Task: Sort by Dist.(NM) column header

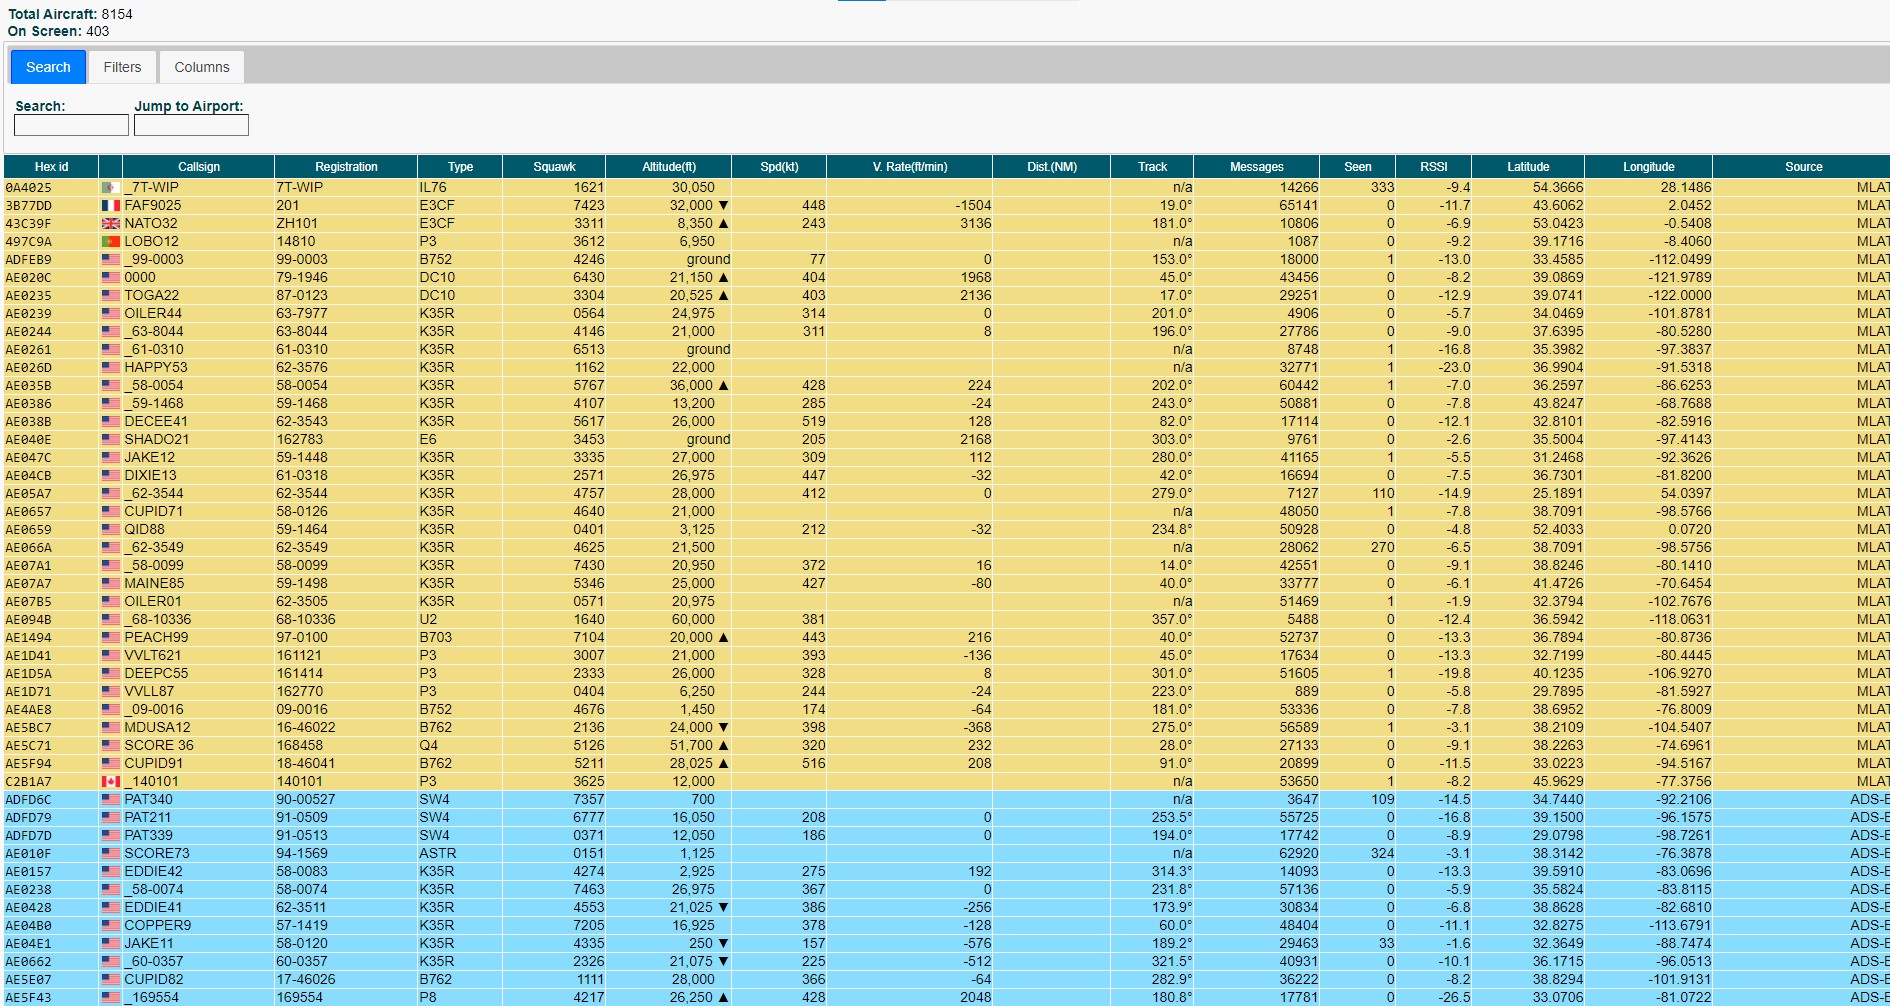Action: [x=1052, y=167]
